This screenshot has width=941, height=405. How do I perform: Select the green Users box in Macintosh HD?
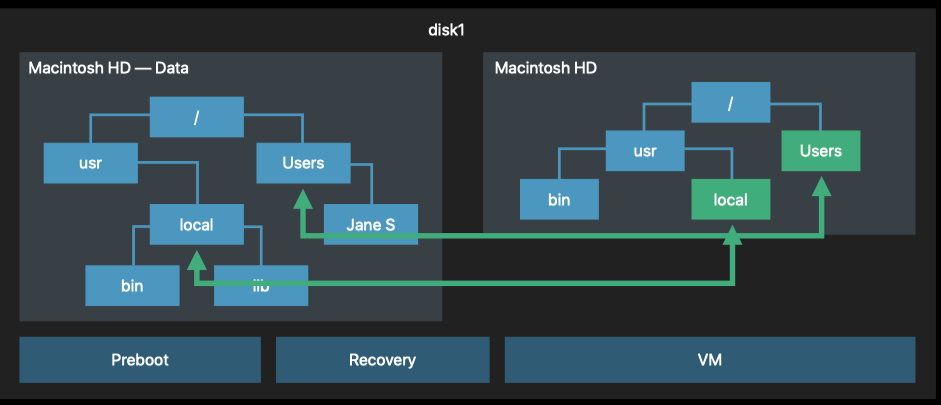click(x=820, y=151)
